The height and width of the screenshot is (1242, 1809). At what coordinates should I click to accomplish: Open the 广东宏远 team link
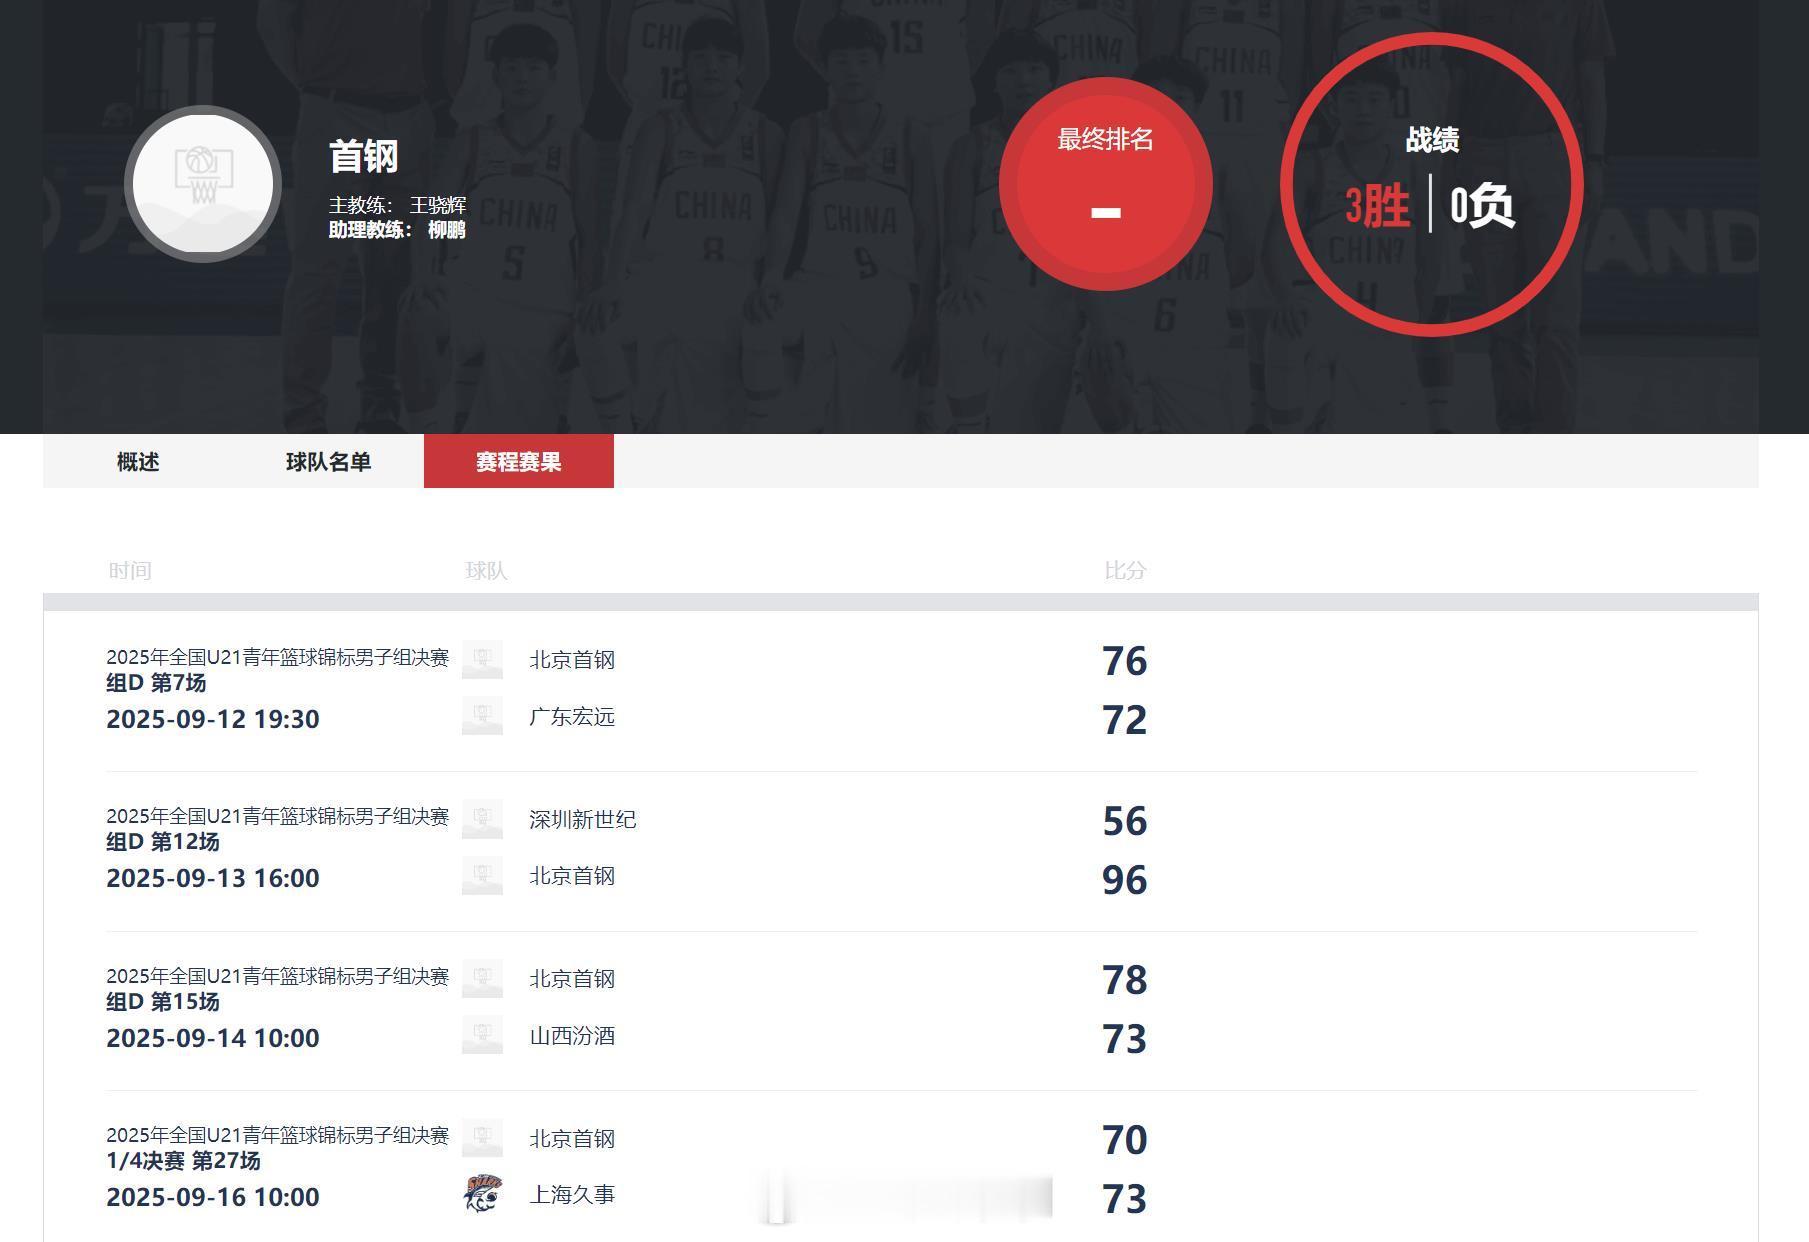click(572, 717)
